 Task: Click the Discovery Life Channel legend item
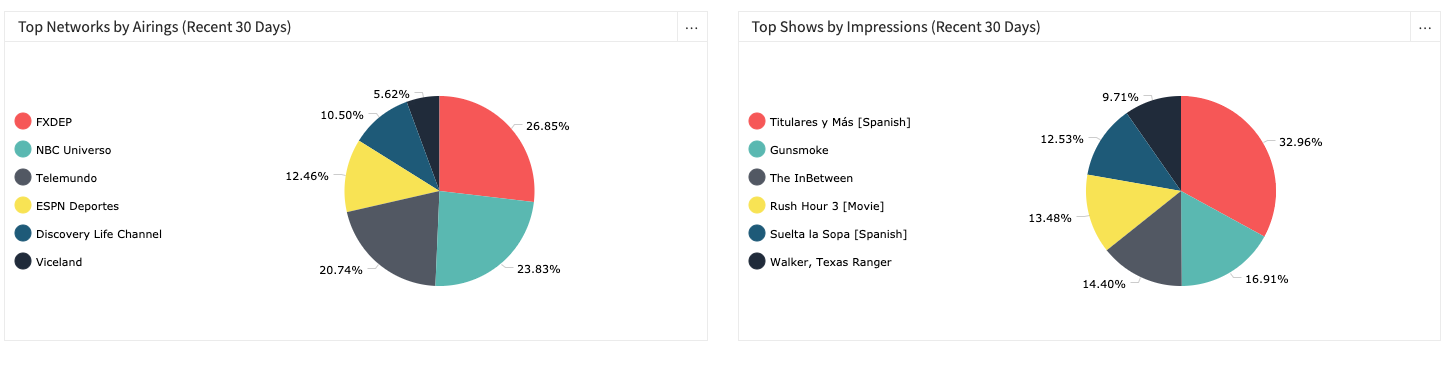[x=88, y=234]
